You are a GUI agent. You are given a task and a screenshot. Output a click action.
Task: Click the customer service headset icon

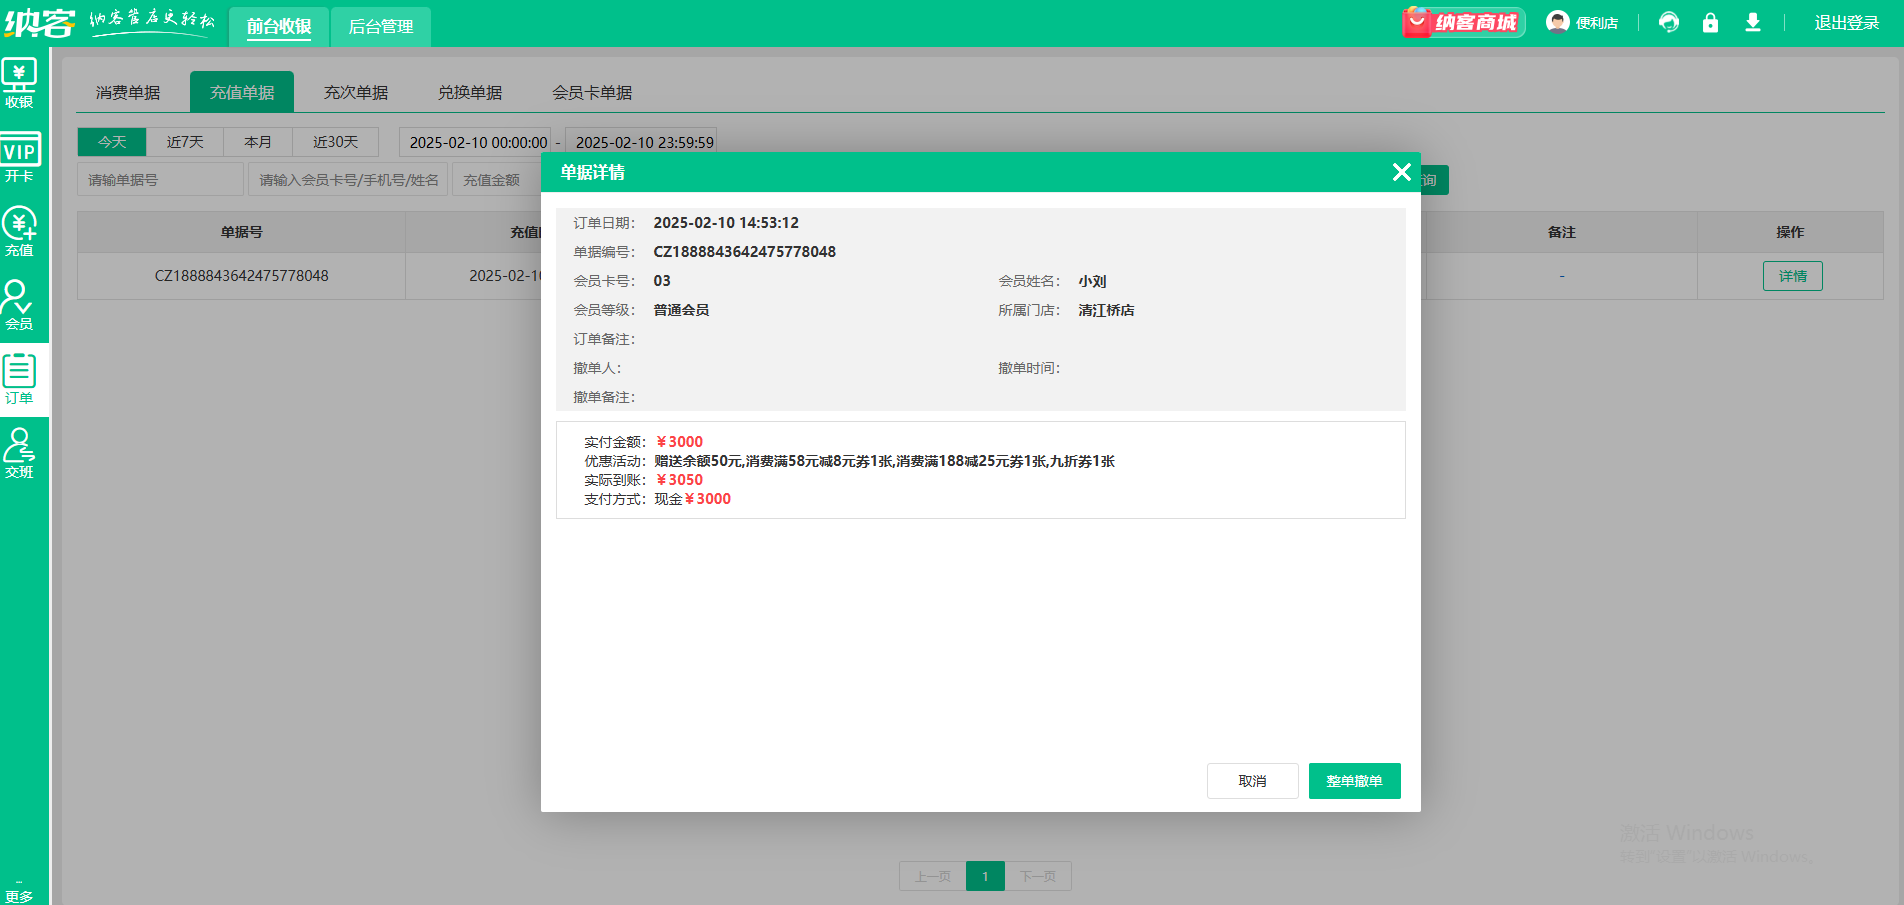pyautogui.click(x=1668, y=22)
